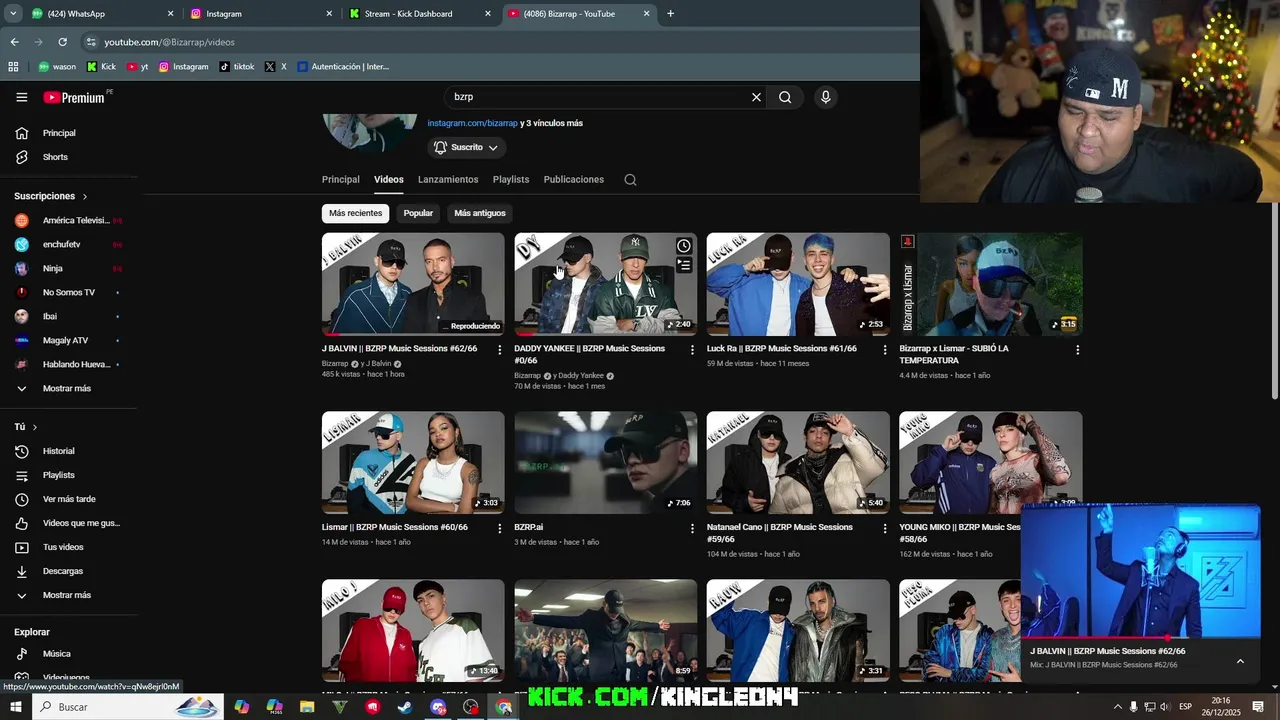Open File Explorer from the taskbar
Viewport: 1280px width, 720px height.
[307, 707]
